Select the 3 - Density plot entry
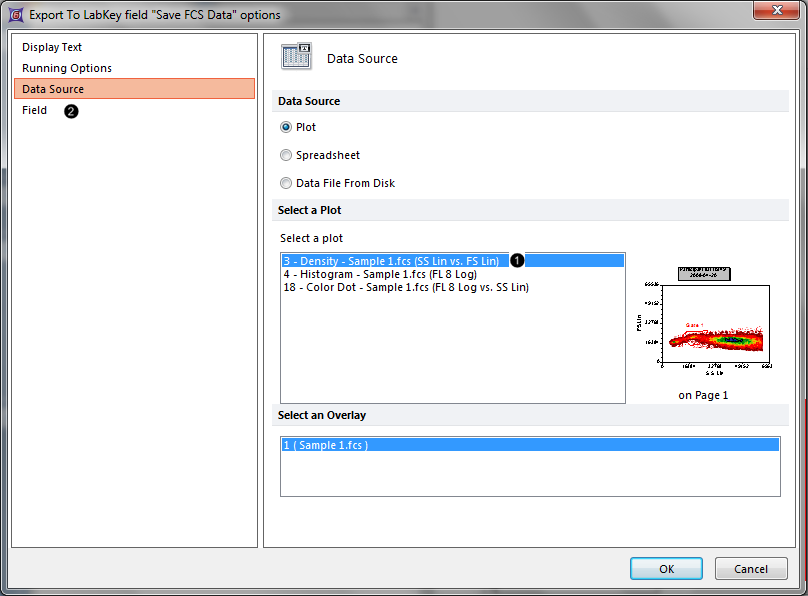This screenshot has width=808, height=596. pos(391,260)
